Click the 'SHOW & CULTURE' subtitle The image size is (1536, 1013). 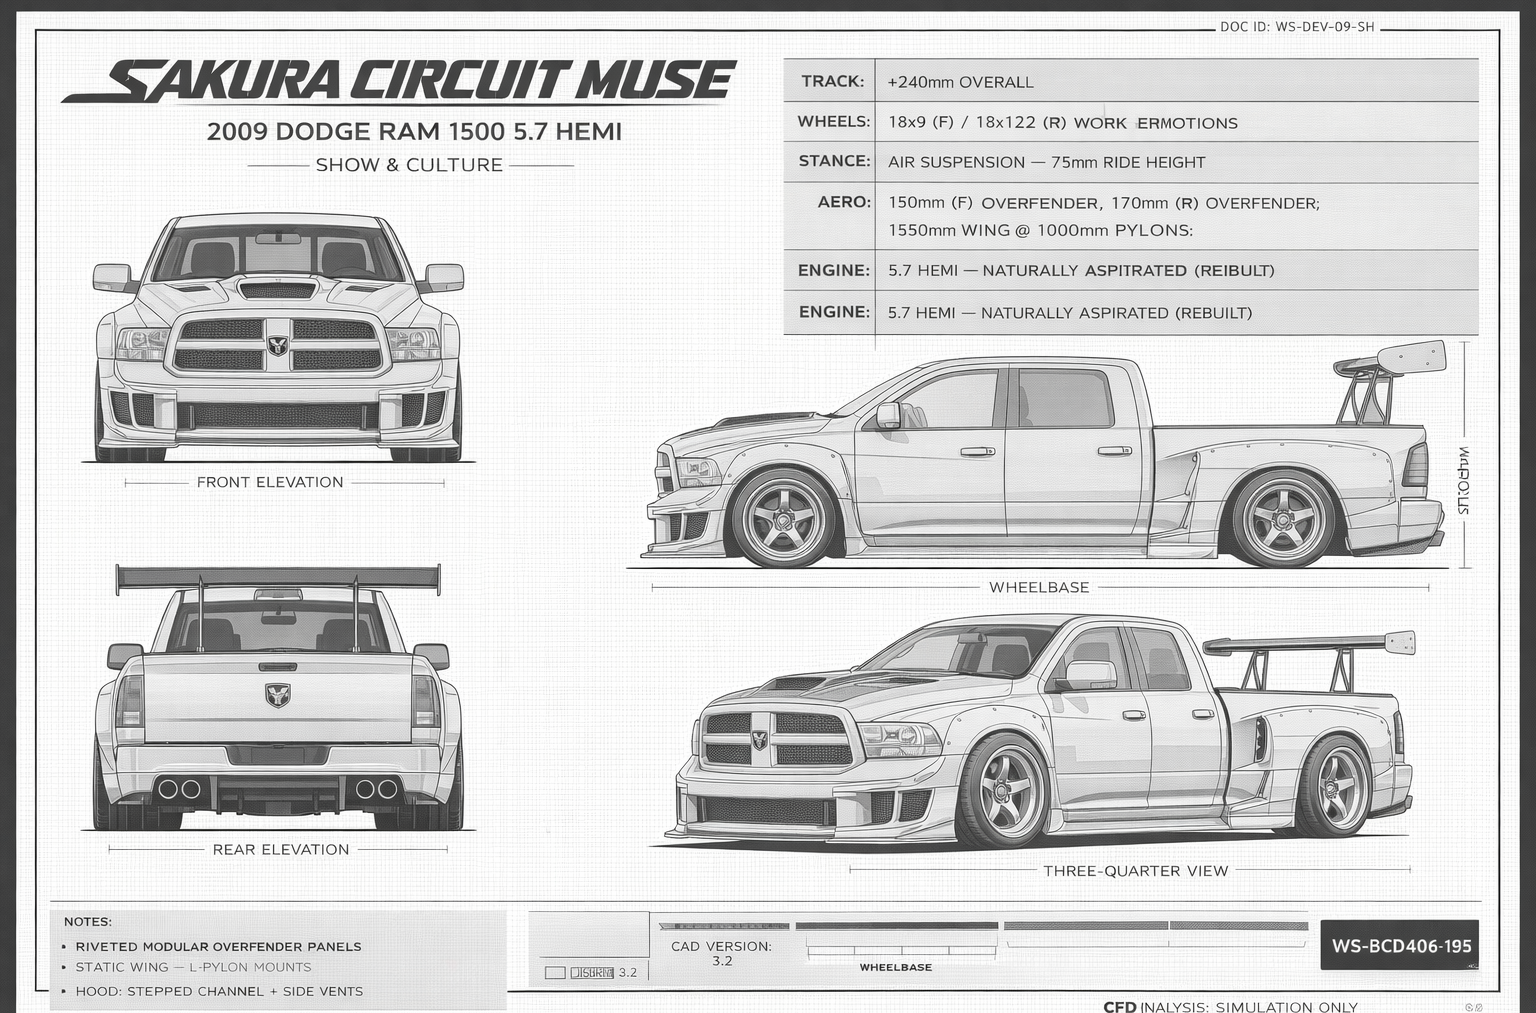[x=409, y=165]
